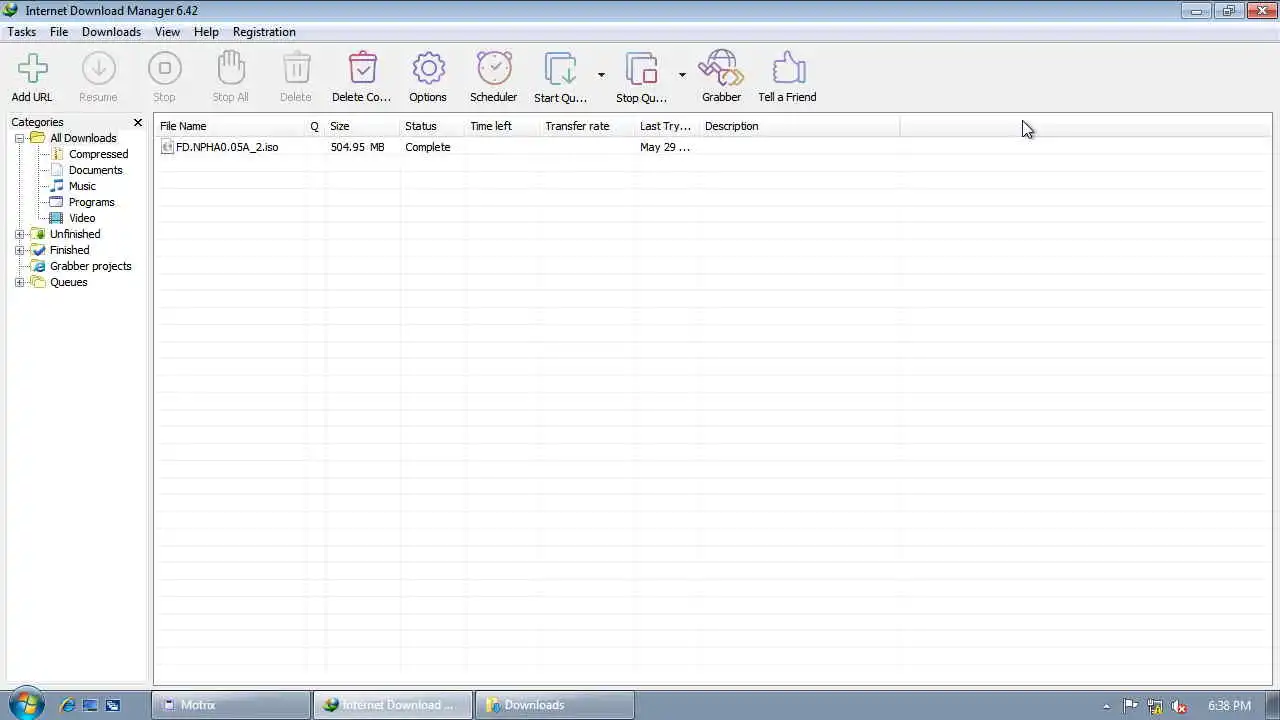
Task: Click the Switch between windows icon
Action: 113,705
